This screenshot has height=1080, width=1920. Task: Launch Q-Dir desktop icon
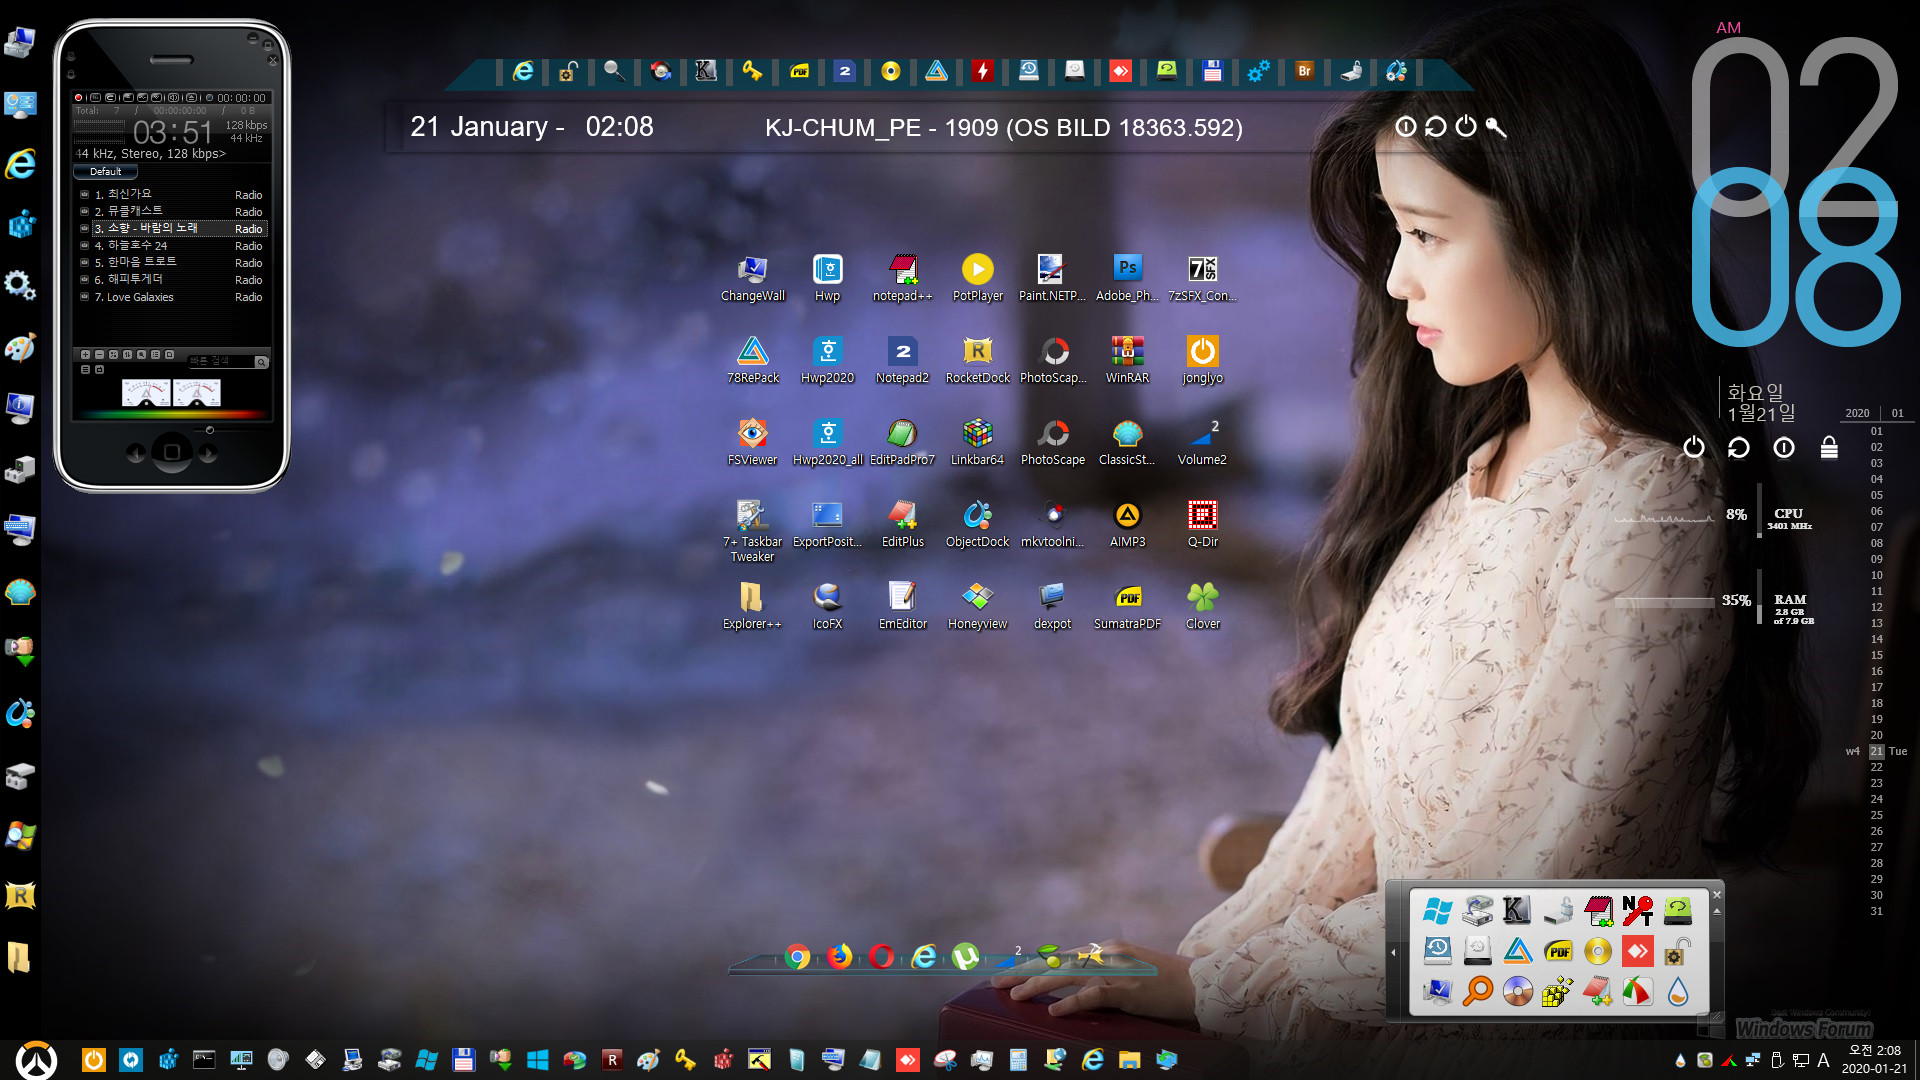(1202, 524)
